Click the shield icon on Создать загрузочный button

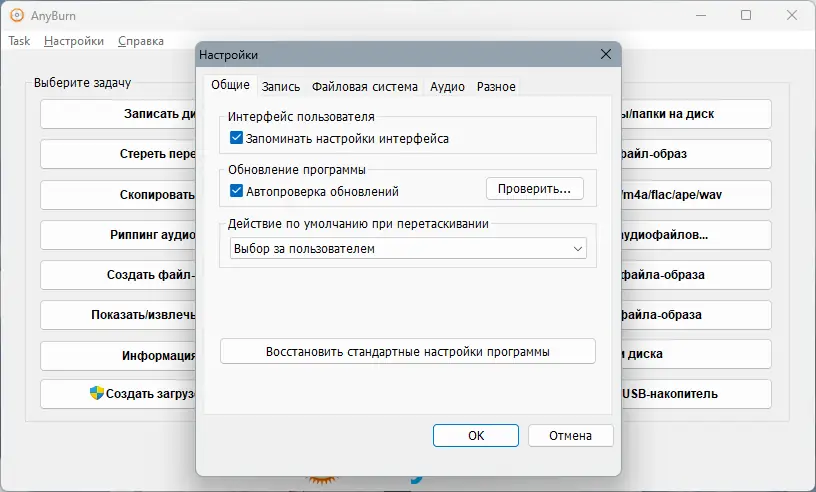[96, 394]
